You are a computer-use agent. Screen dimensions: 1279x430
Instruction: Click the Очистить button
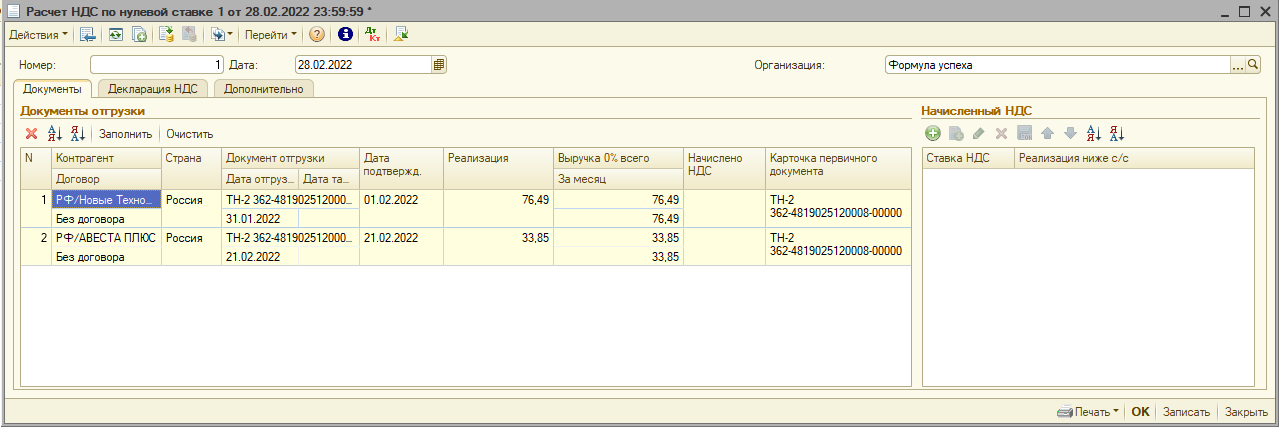pyautogui.click(x=190, y=134)
